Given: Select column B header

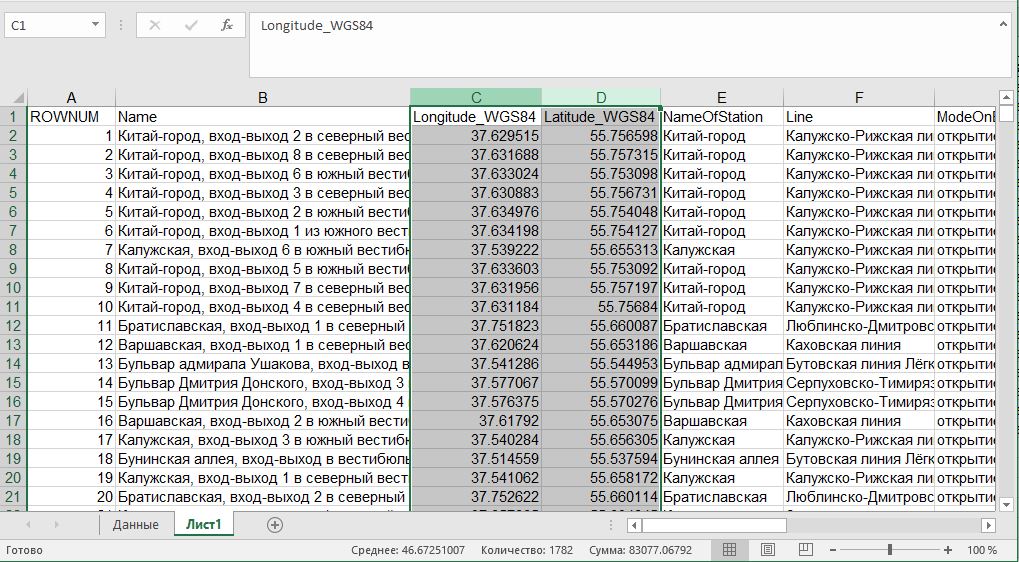Looking at the screenshot, I should (263, 97).
